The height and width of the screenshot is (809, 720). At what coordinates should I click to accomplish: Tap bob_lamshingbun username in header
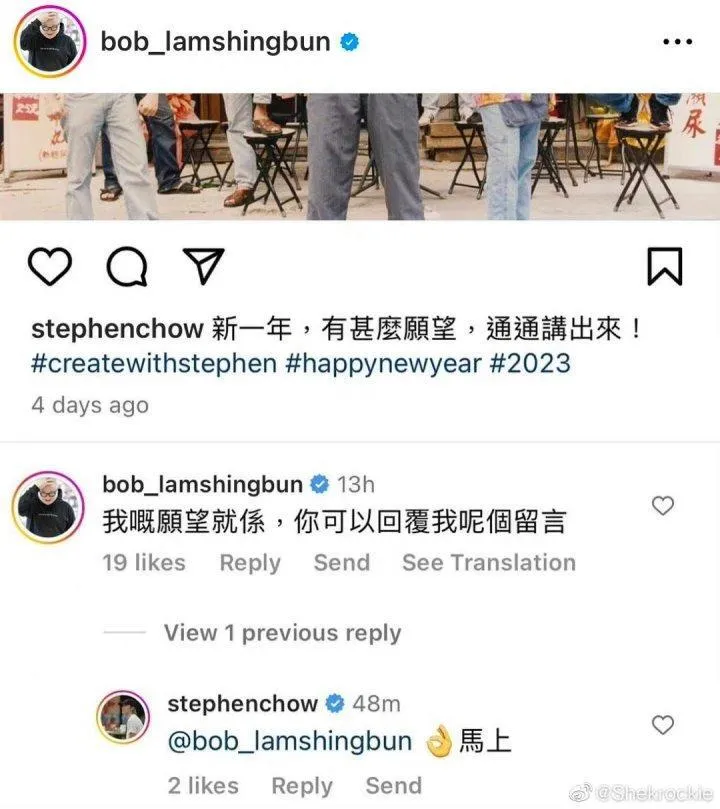click(x=216, y=41)
